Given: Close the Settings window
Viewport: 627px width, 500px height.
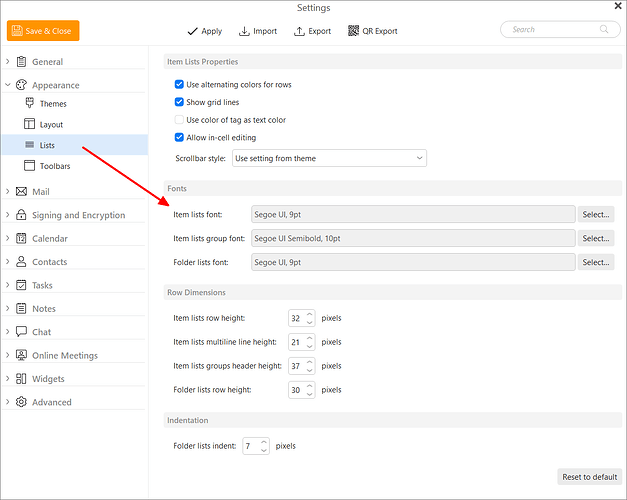Looking at the screenshot, I should pos(618,6).
